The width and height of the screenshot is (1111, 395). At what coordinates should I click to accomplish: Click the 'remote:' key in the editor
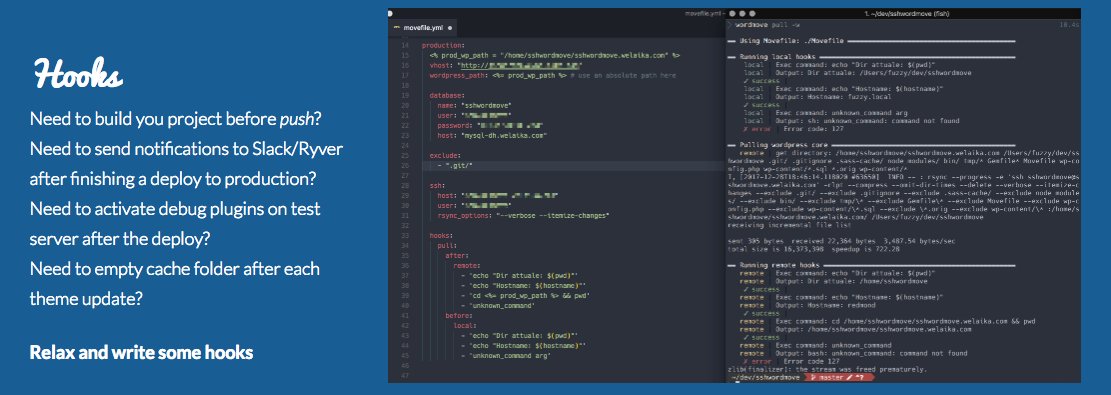point(467,265)
